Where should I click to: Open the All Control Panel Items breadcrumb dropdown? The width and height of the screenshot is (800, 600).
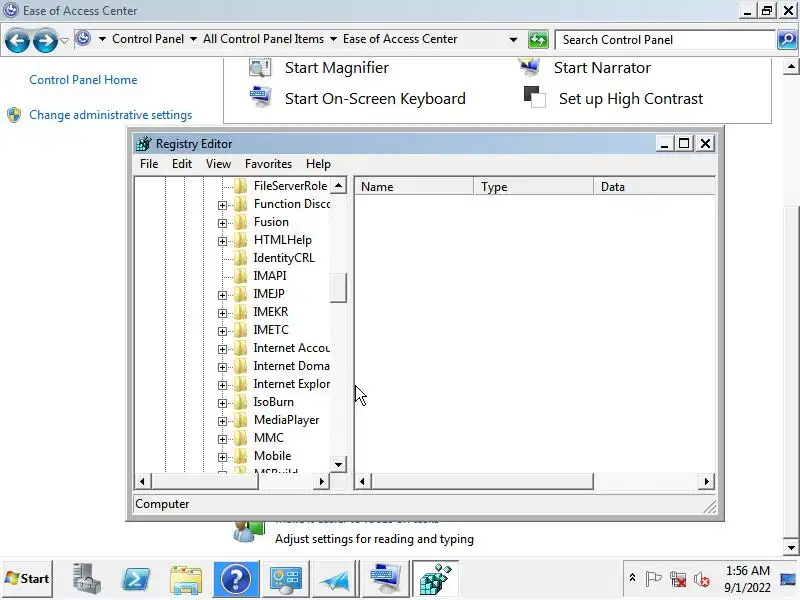point(333,39)
